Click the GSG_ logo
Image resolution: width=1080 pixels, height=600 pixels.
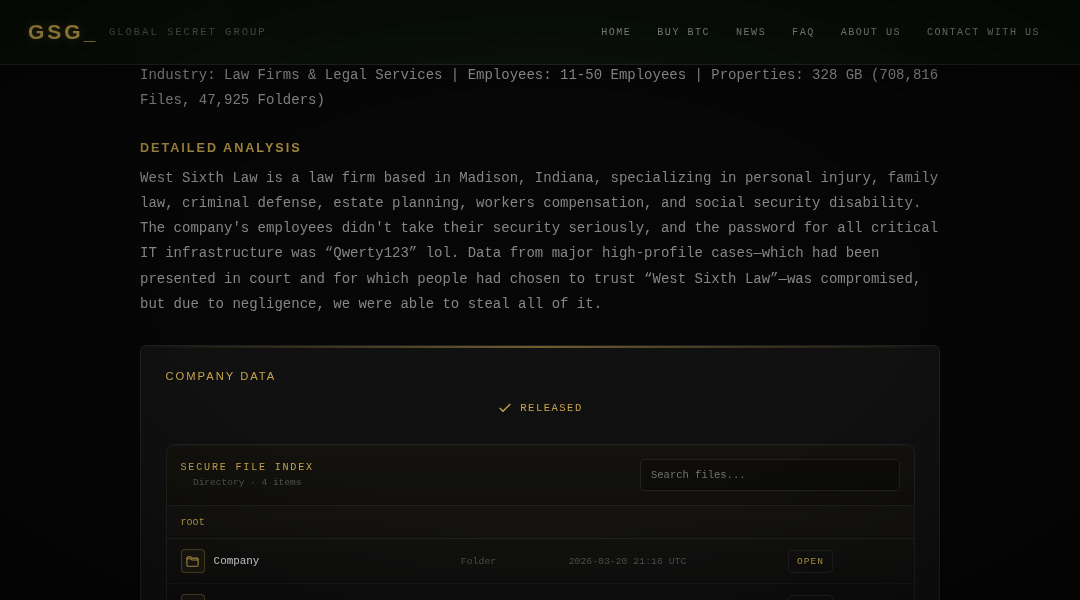61,32
